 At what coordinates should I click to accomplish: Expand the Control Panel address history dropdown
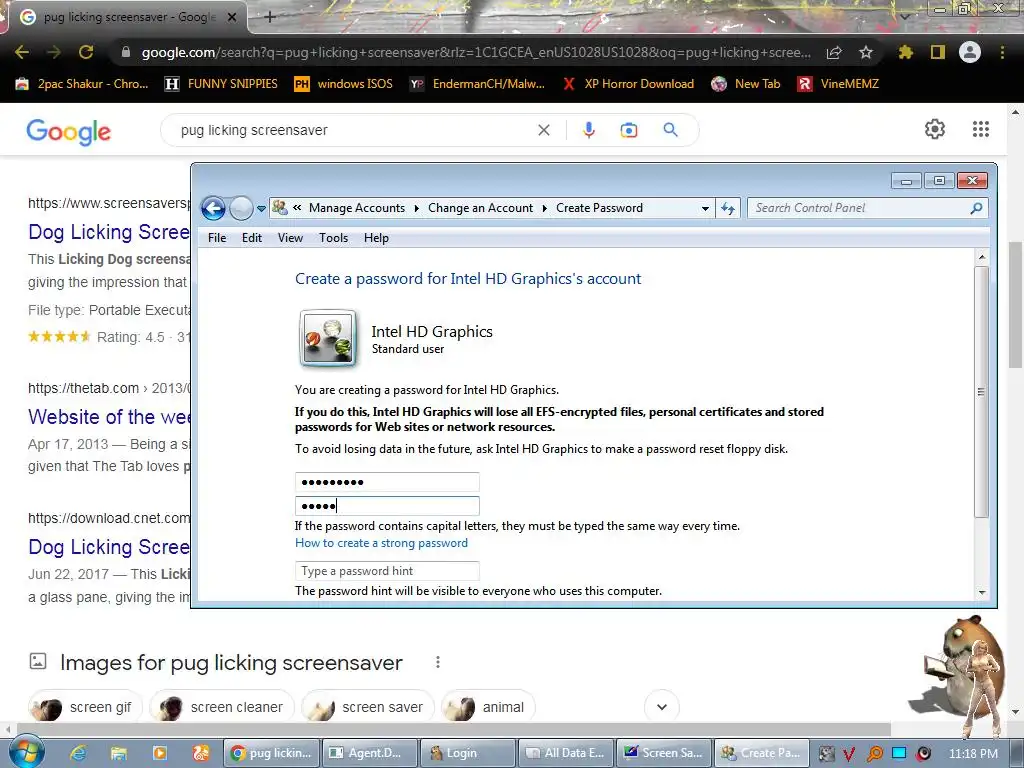(705, 209)
